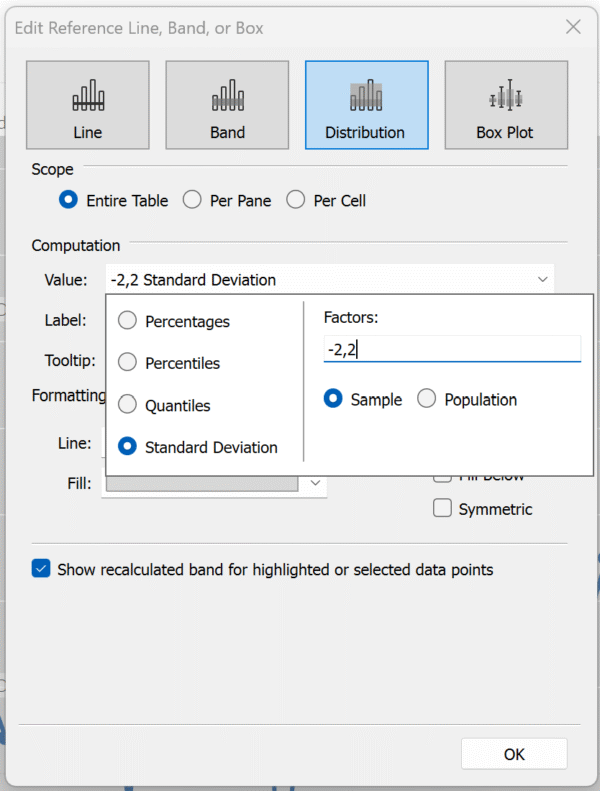The image size is (600, 791).
Task: Click the Factors input field
Action: (452, 349)
